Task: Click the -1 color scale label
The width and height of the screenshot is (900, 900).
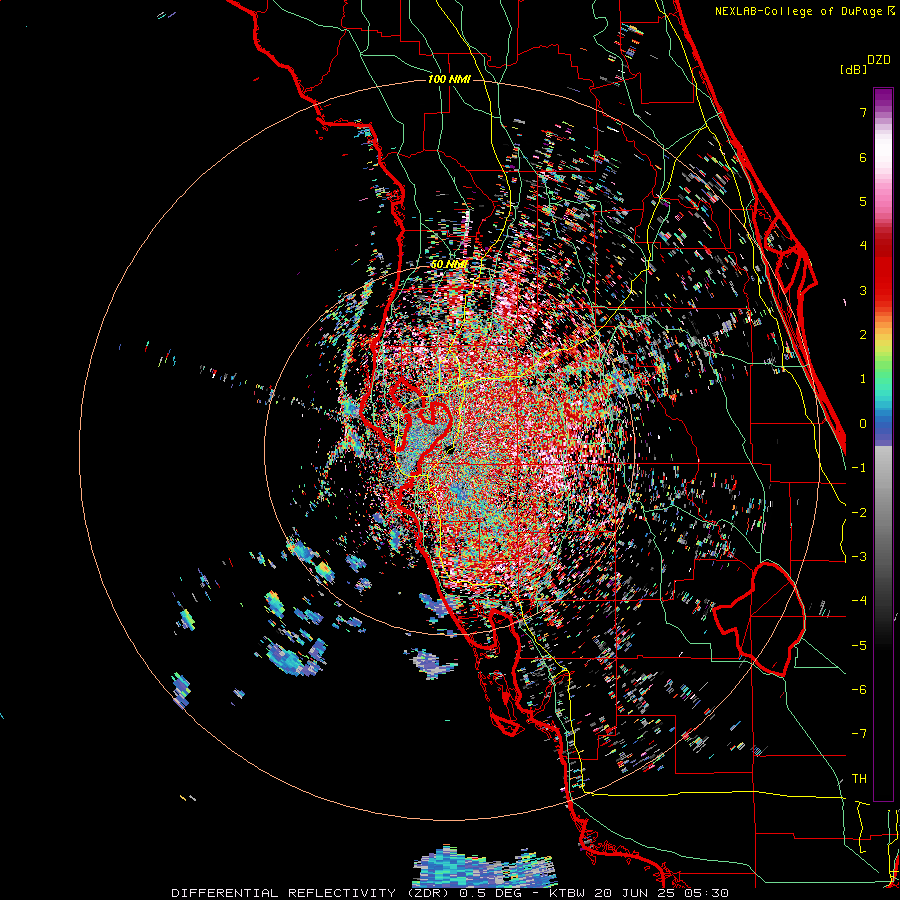Action: tap(859, 468)
